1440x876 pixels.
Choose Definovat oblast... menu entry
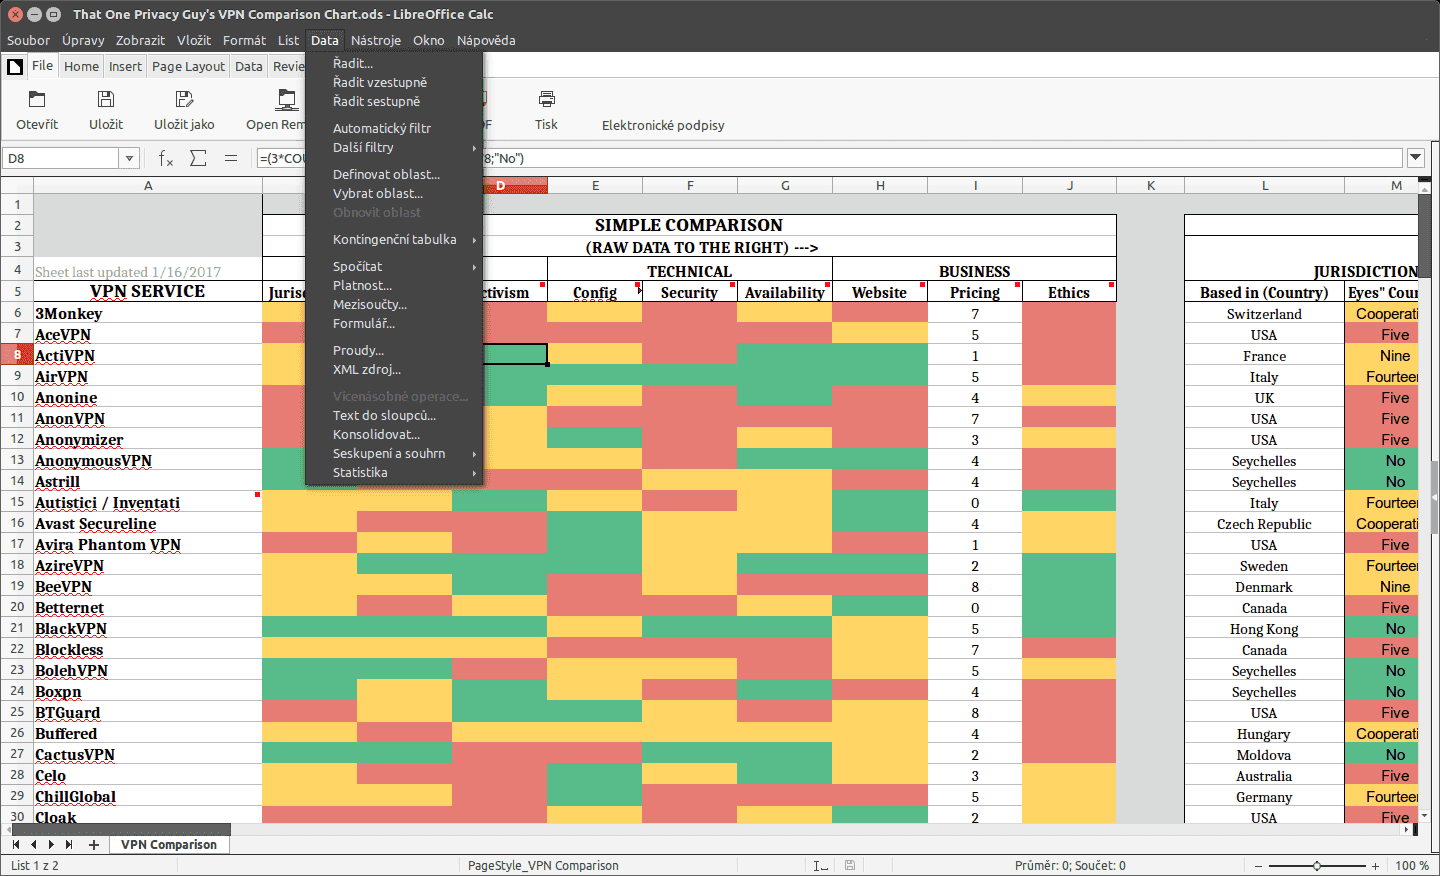click(x=394, y=175)
